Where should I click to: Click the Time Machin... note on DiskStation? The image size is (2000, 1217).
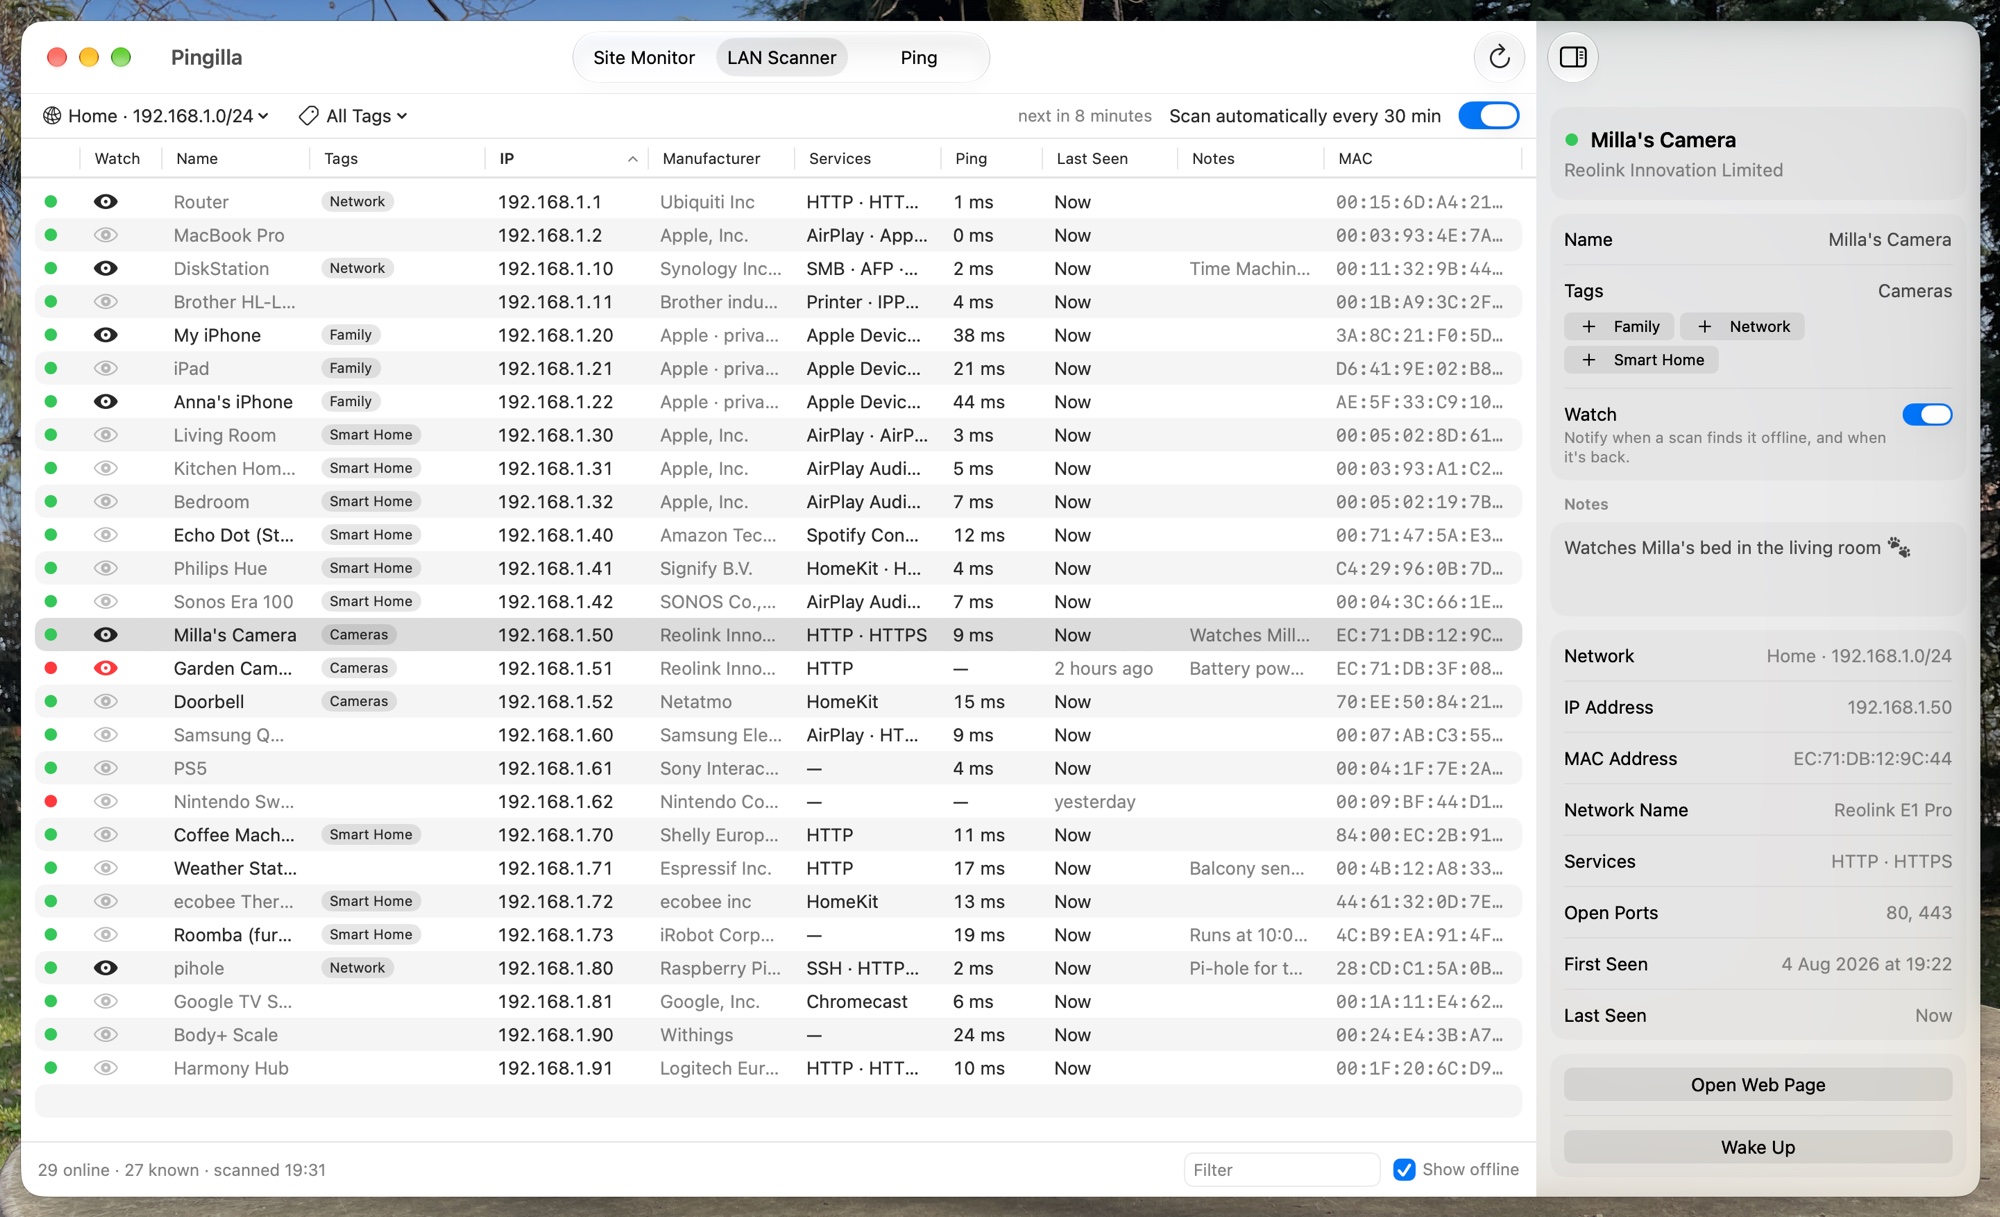click(1249, 269)
